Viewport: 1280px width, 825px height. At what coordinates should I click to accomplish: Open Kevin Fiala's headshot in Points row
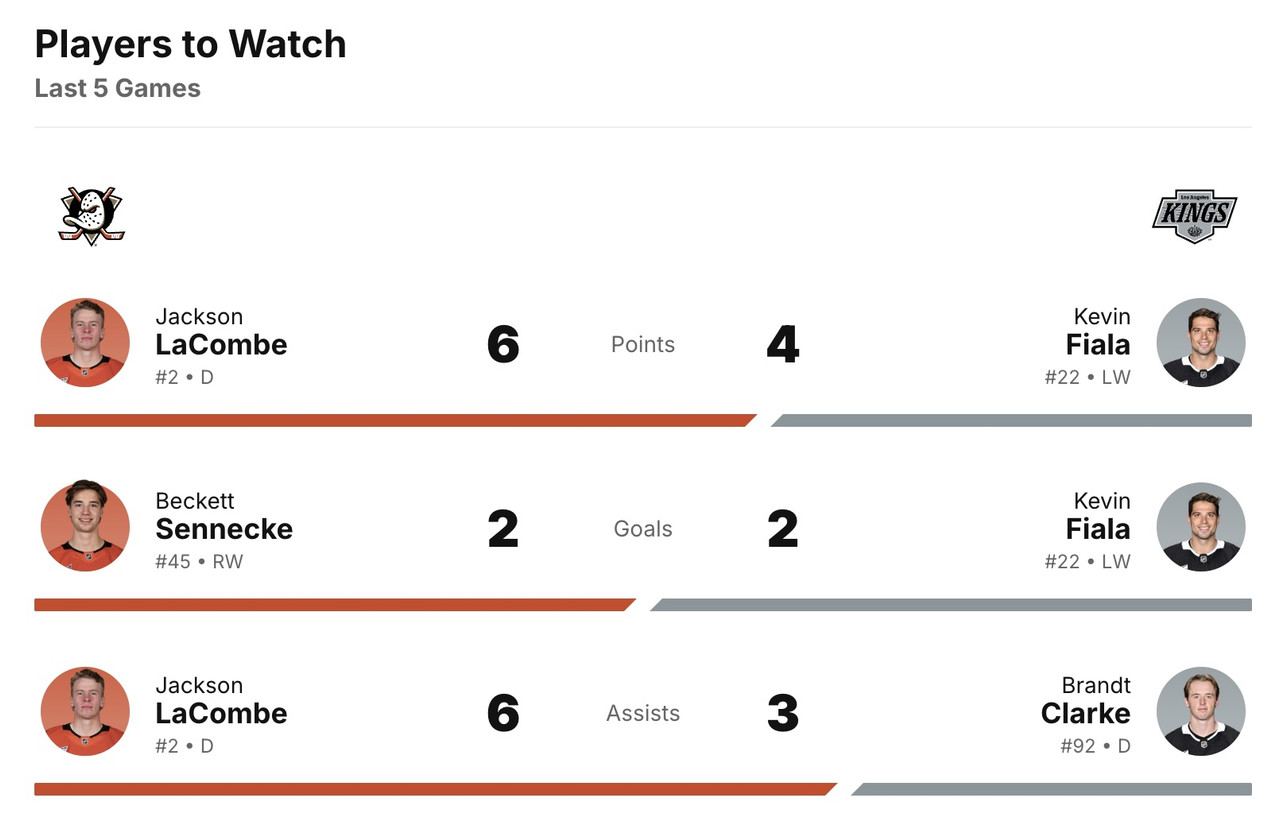[x=1200, y=343]
